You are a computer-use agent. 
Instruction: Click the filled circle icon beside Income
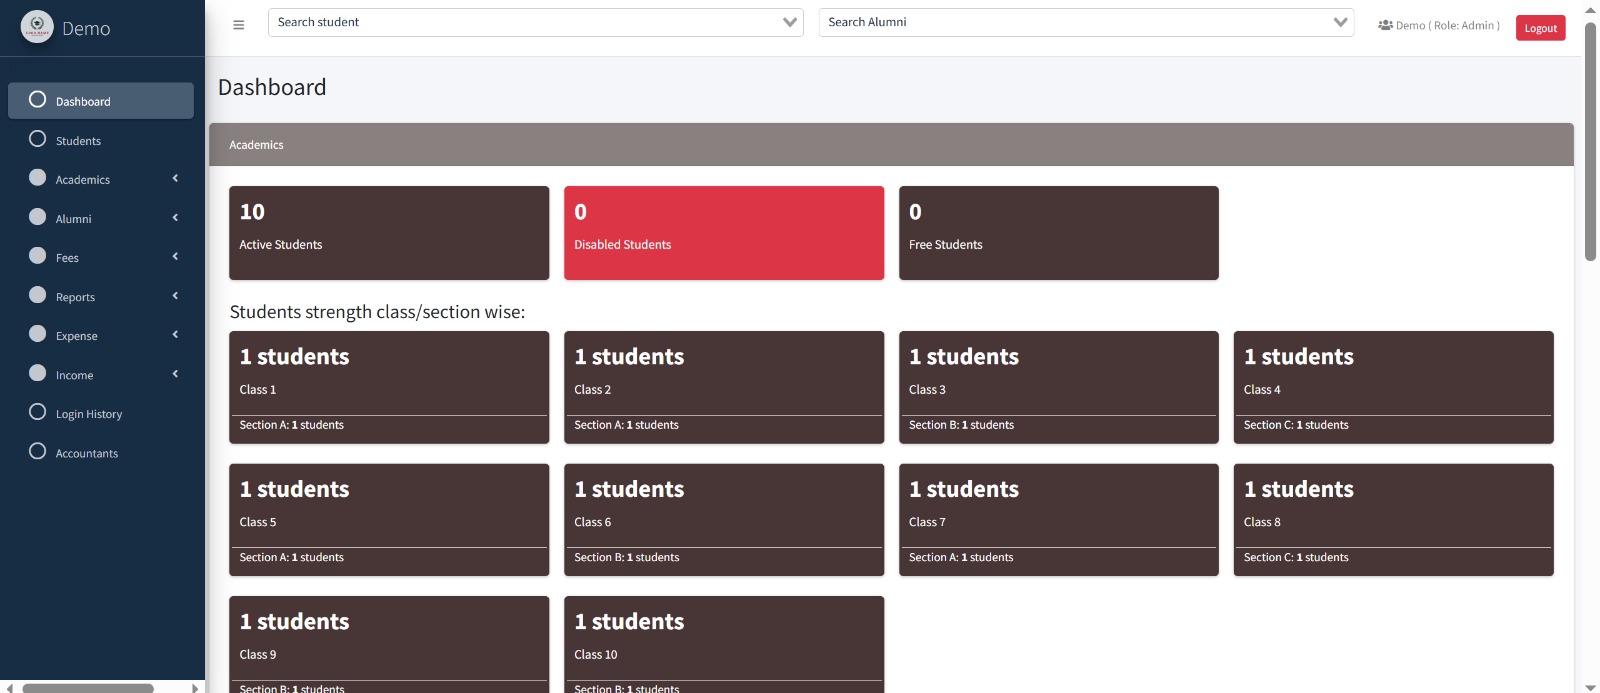click(38, 373)
